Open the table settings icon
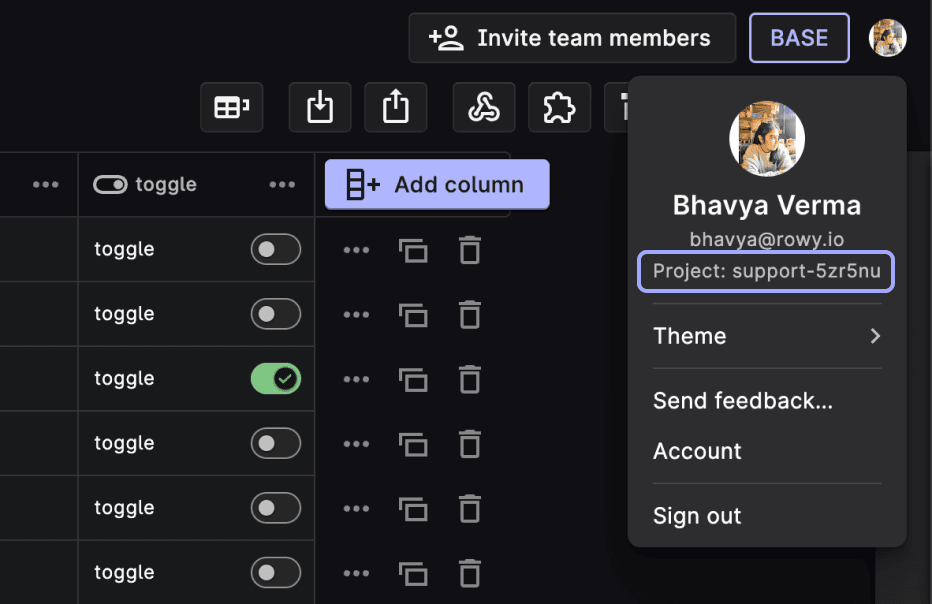 point(232,107)
